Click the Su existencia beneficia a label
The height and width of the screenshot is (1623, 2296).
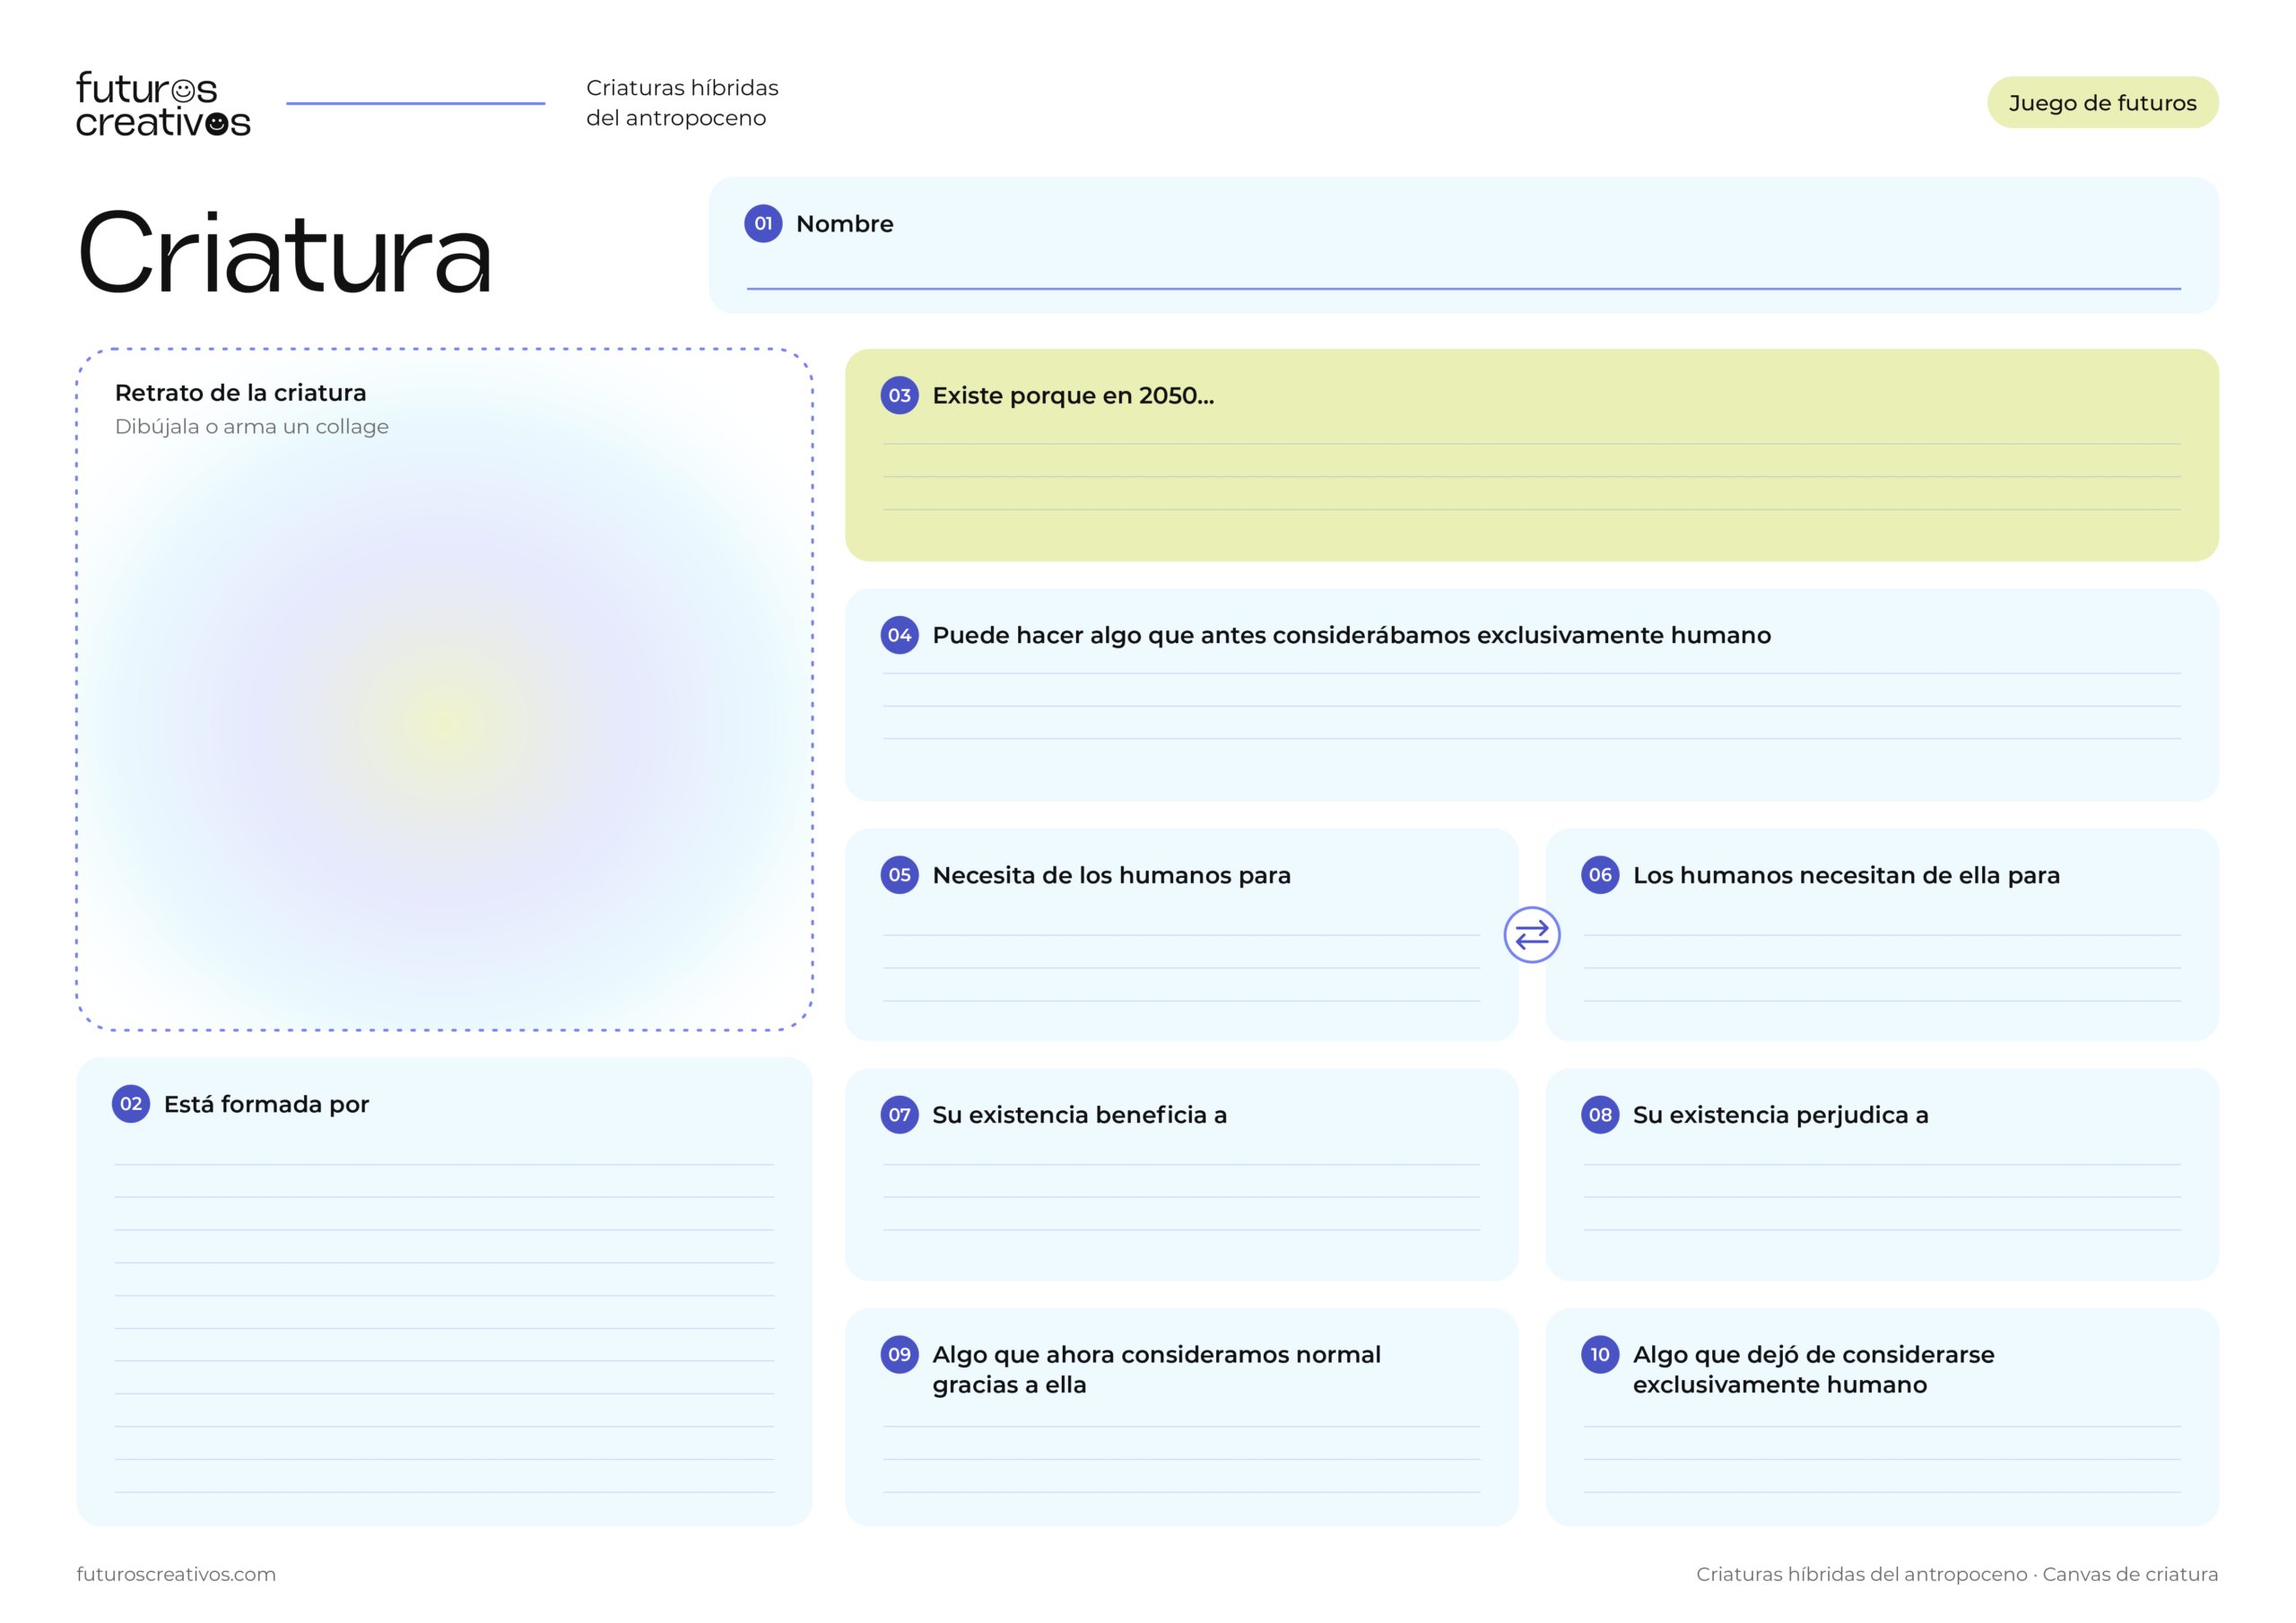coord(1079,1115)
